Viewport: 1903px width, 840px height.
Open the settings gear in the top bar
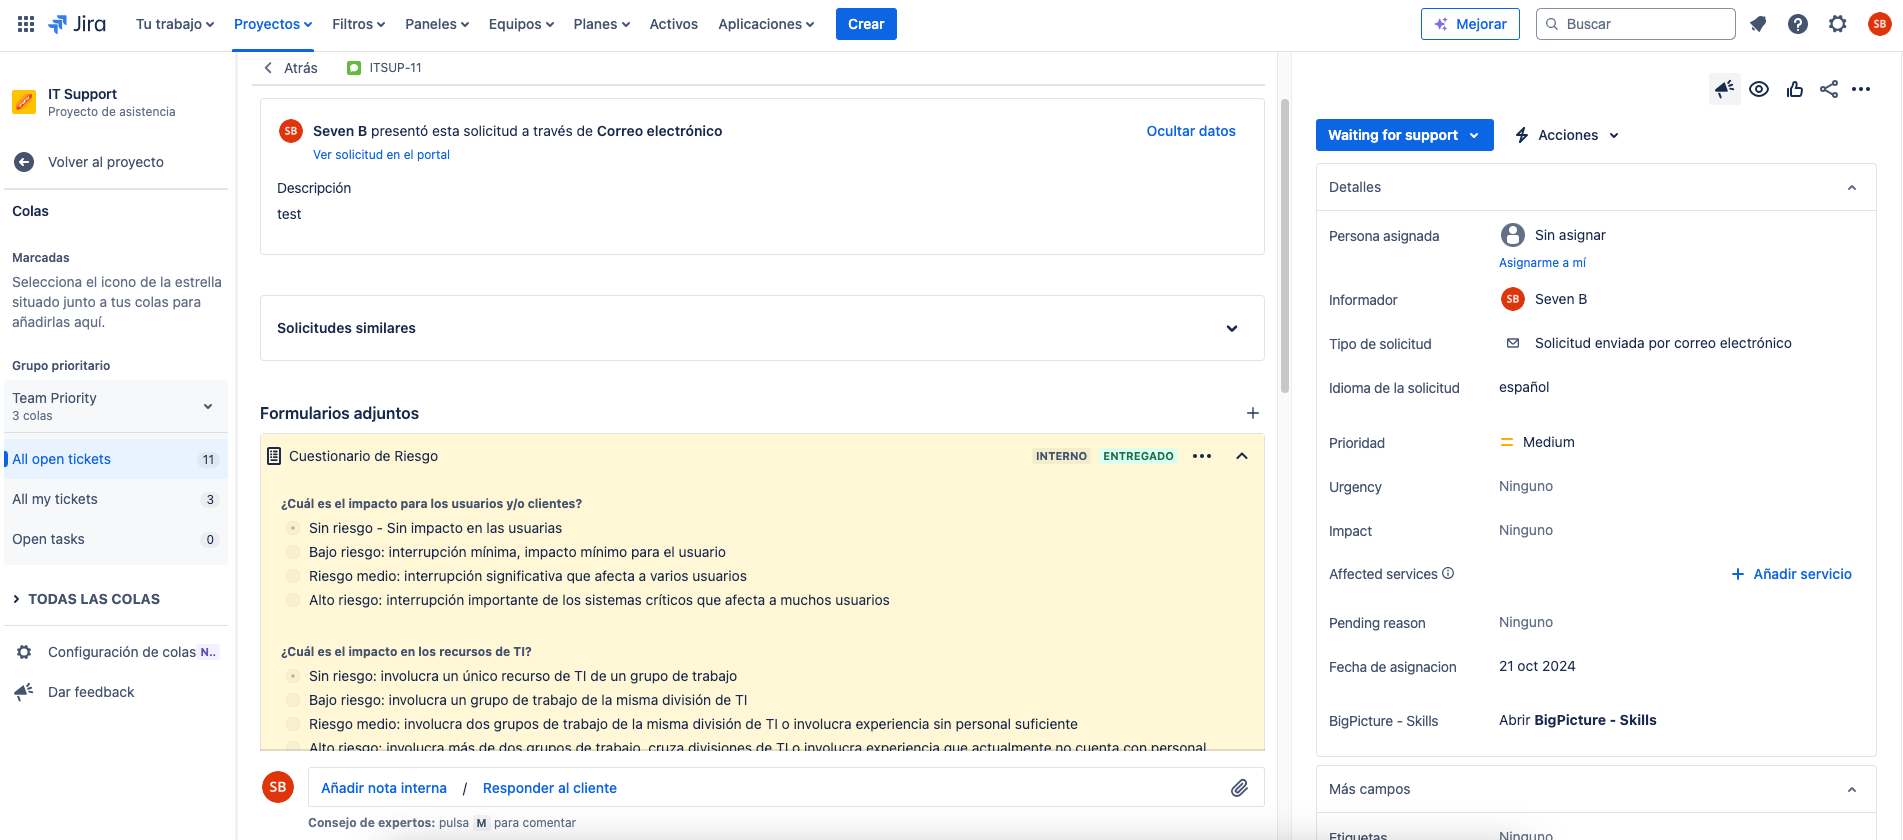(1838, 24)
